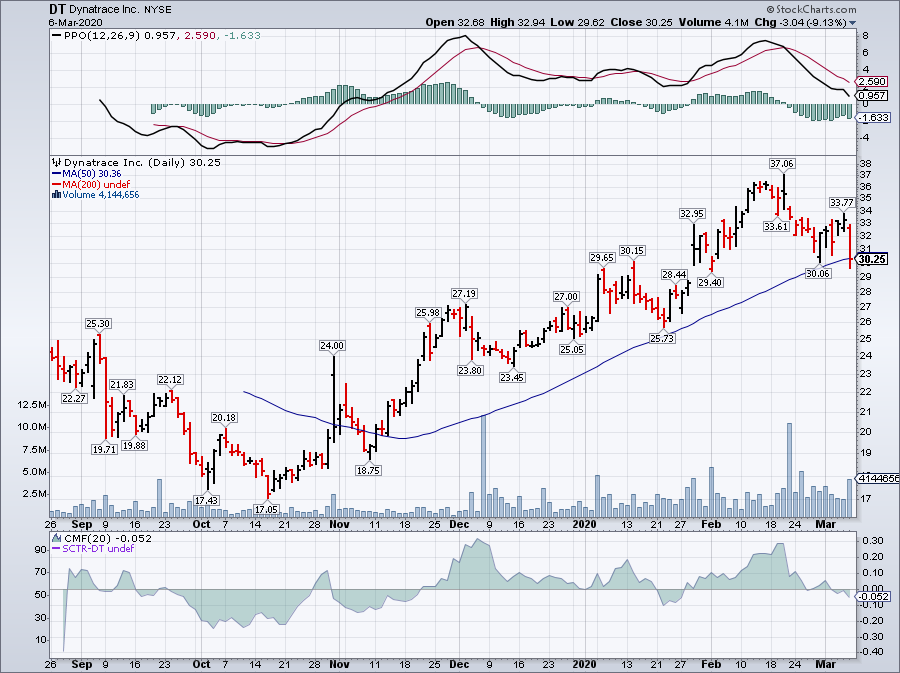Click the 29.65 price label

click(602, 258)
